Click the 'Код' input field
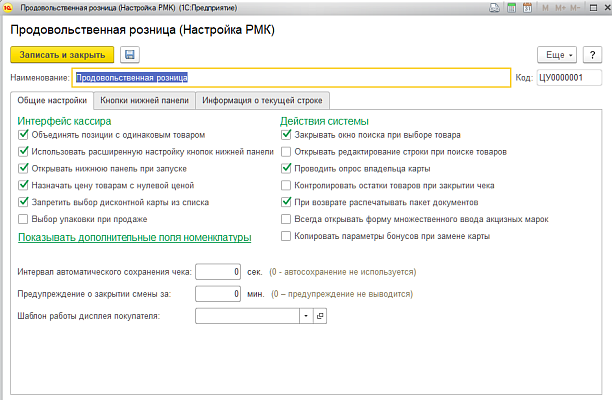Viewport: 612px width, 400px height. point(568,77)
